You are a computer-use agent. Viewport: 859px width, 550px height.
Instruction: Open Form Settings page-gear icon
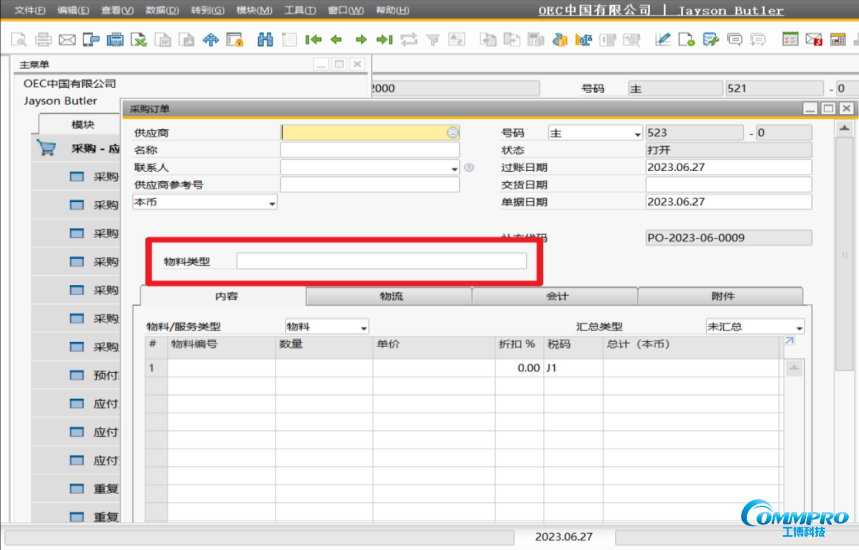point(686,39)
